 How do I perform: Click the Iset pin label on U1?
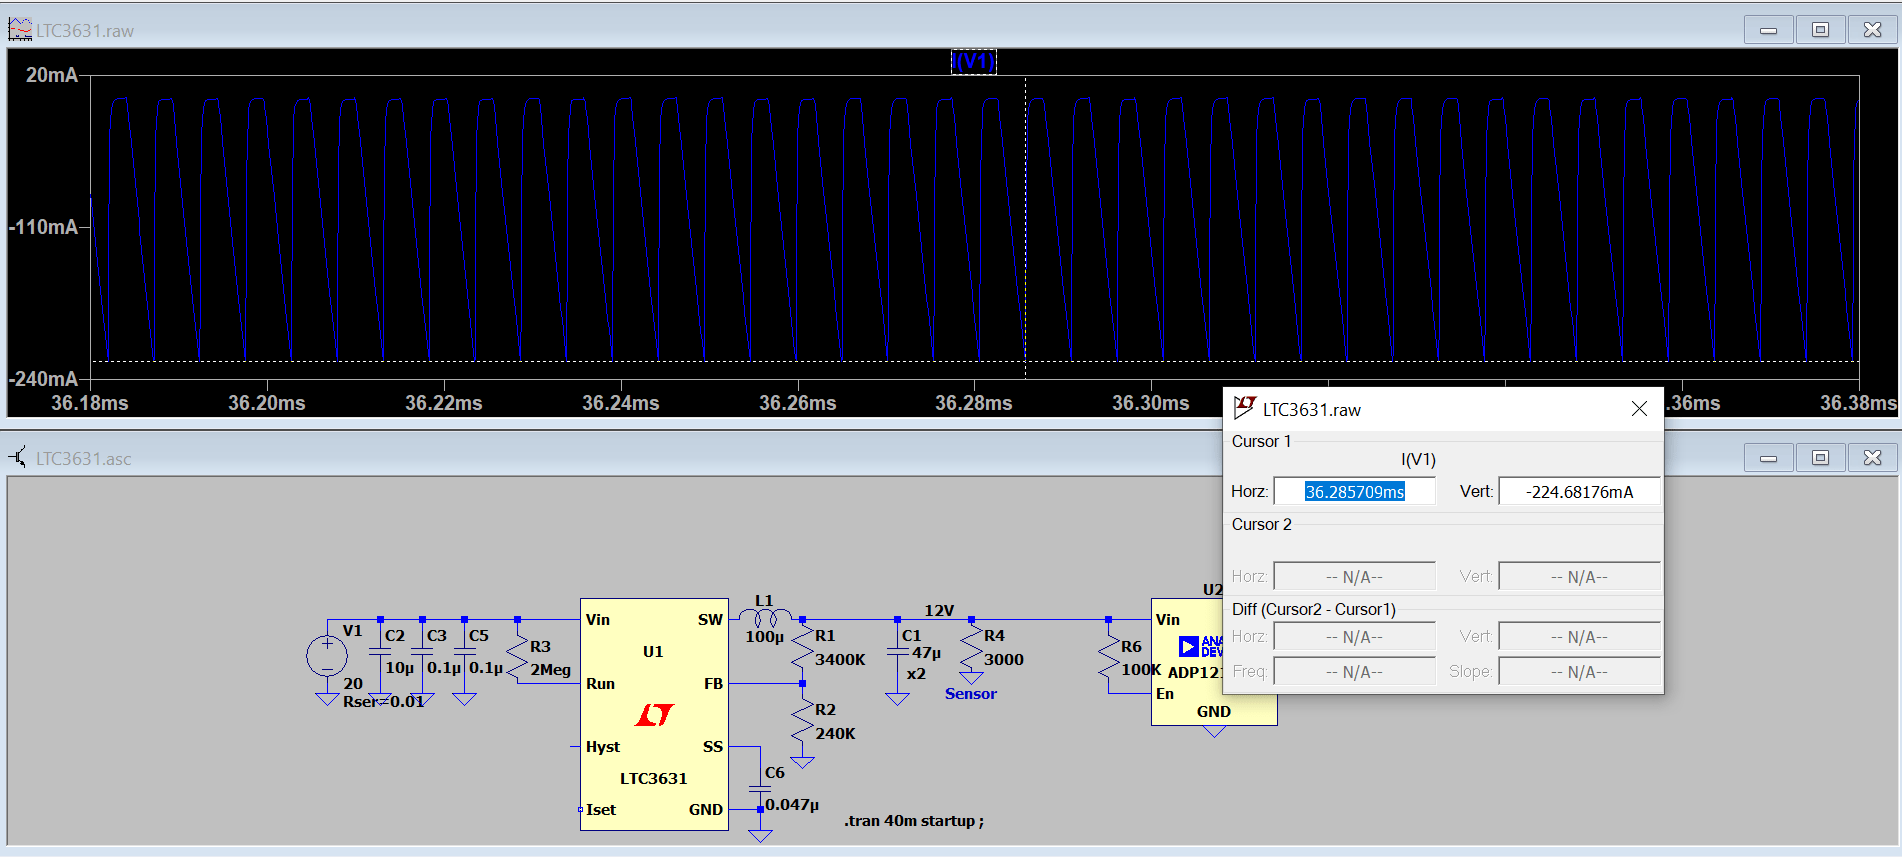(601, 809)
